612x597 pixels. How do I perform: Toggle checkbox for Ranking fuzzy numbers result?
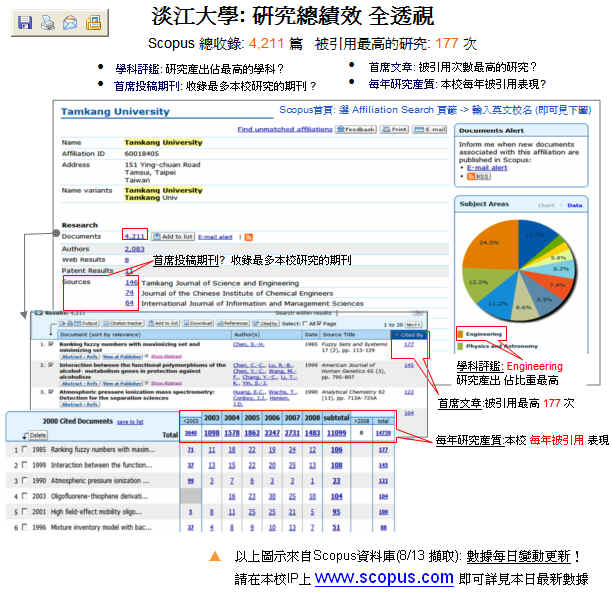51,344
